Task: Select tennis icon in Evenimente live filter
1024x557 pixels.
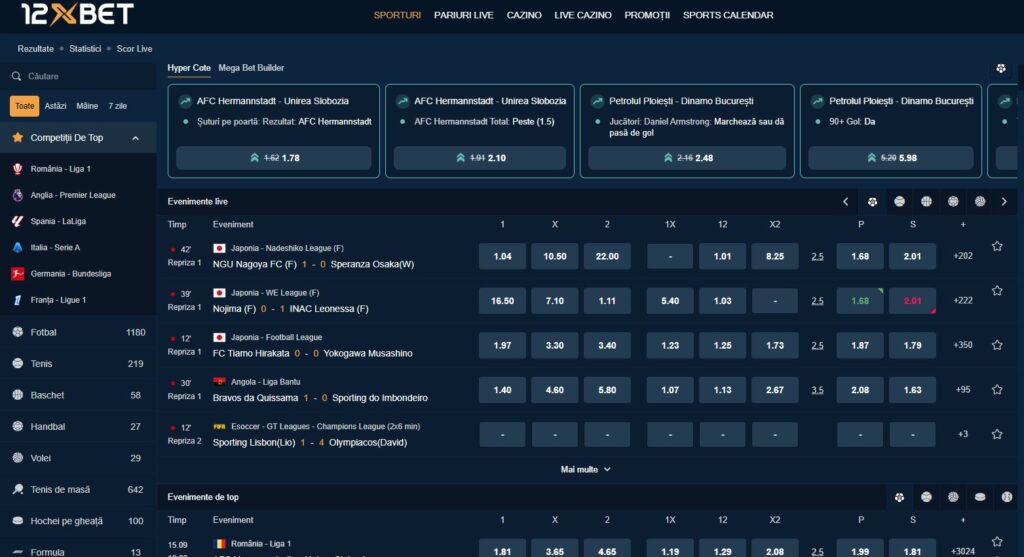Action: click(x=899, y=202)
